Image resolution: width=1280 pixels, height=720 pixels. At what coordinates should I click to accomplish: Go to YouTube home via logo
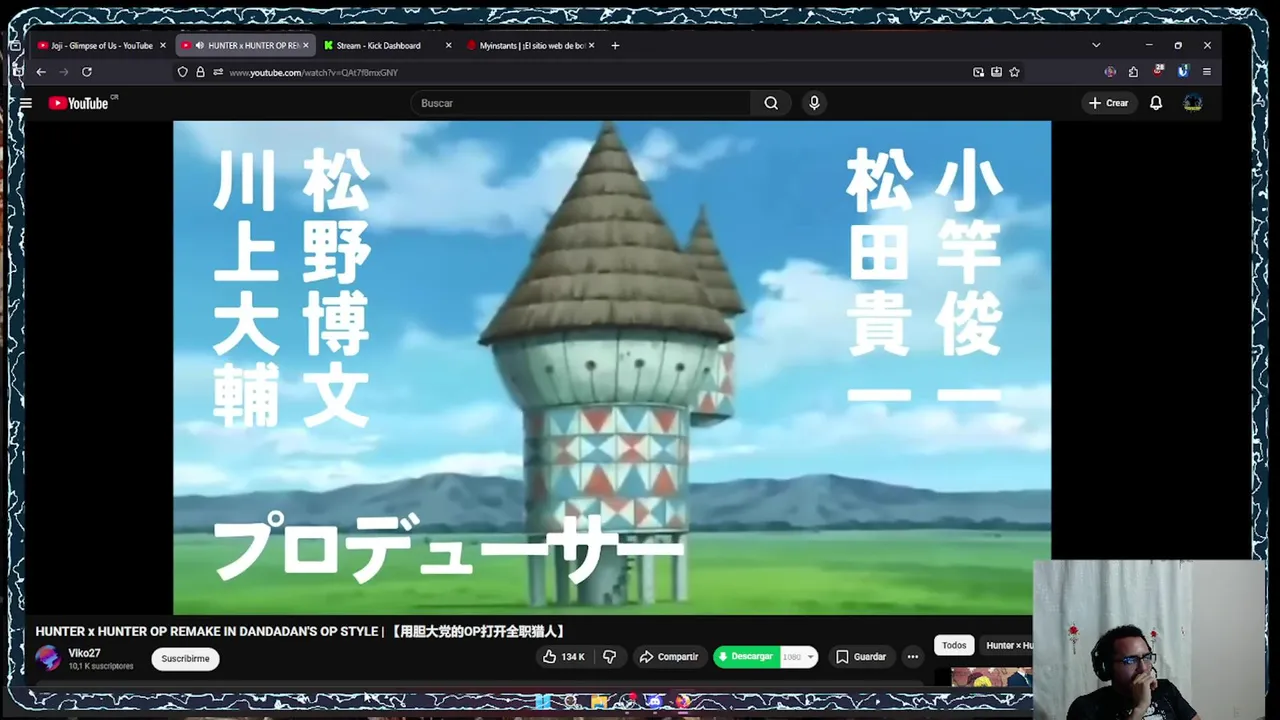coord(79,103)
